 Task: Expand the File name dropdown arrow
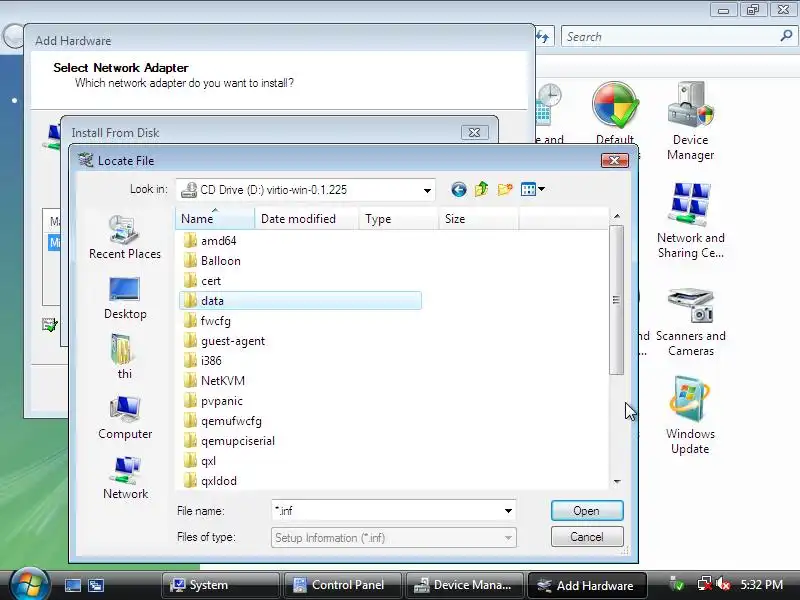click(x=508, y=511)
